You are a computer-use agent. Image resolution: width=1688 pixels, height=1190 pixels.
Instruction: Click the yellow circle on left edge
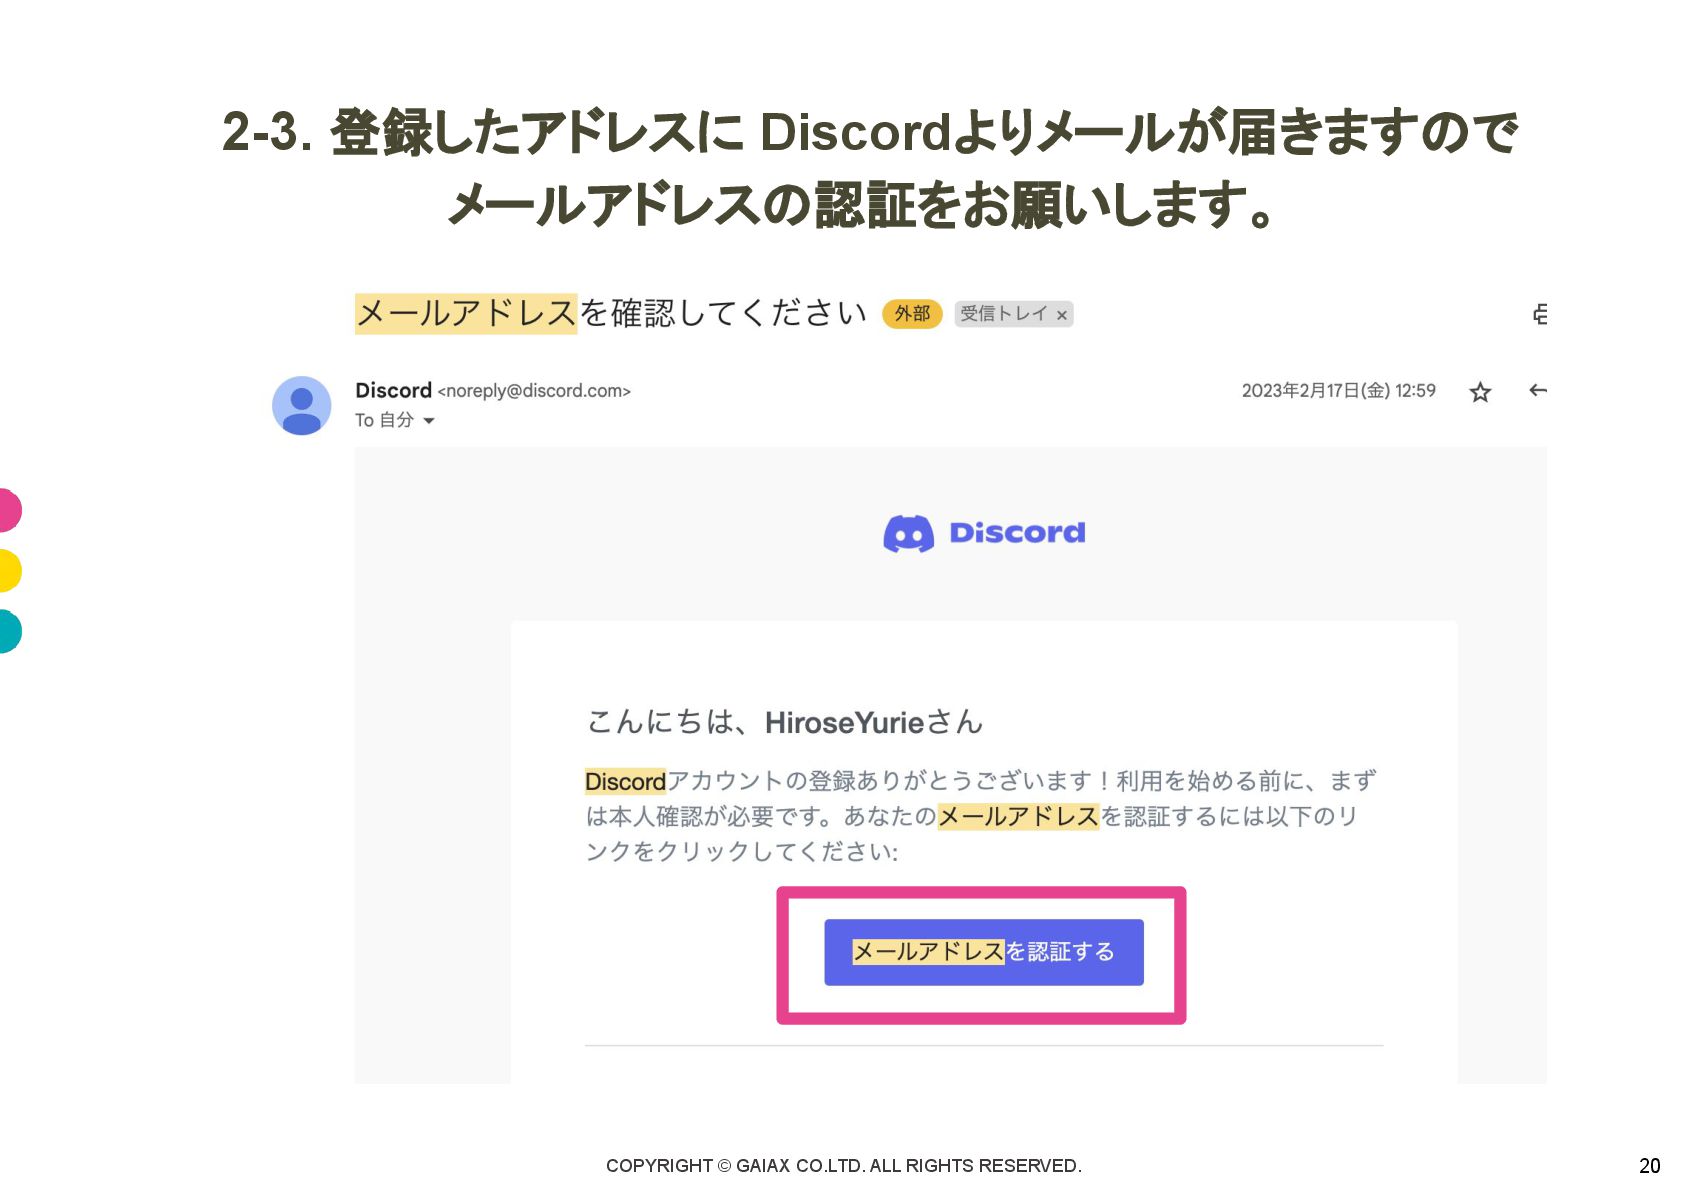point(8,571)
